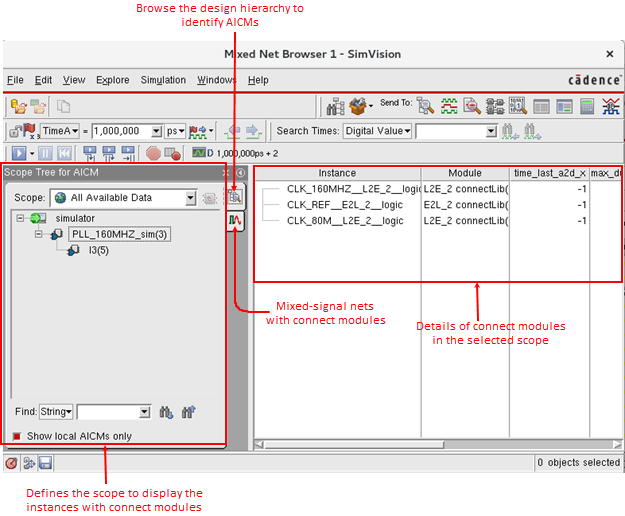This screenshot has width=625, height=516.
Task: Send selection to Source Browser magnifier icon
Action: (472, 106)
